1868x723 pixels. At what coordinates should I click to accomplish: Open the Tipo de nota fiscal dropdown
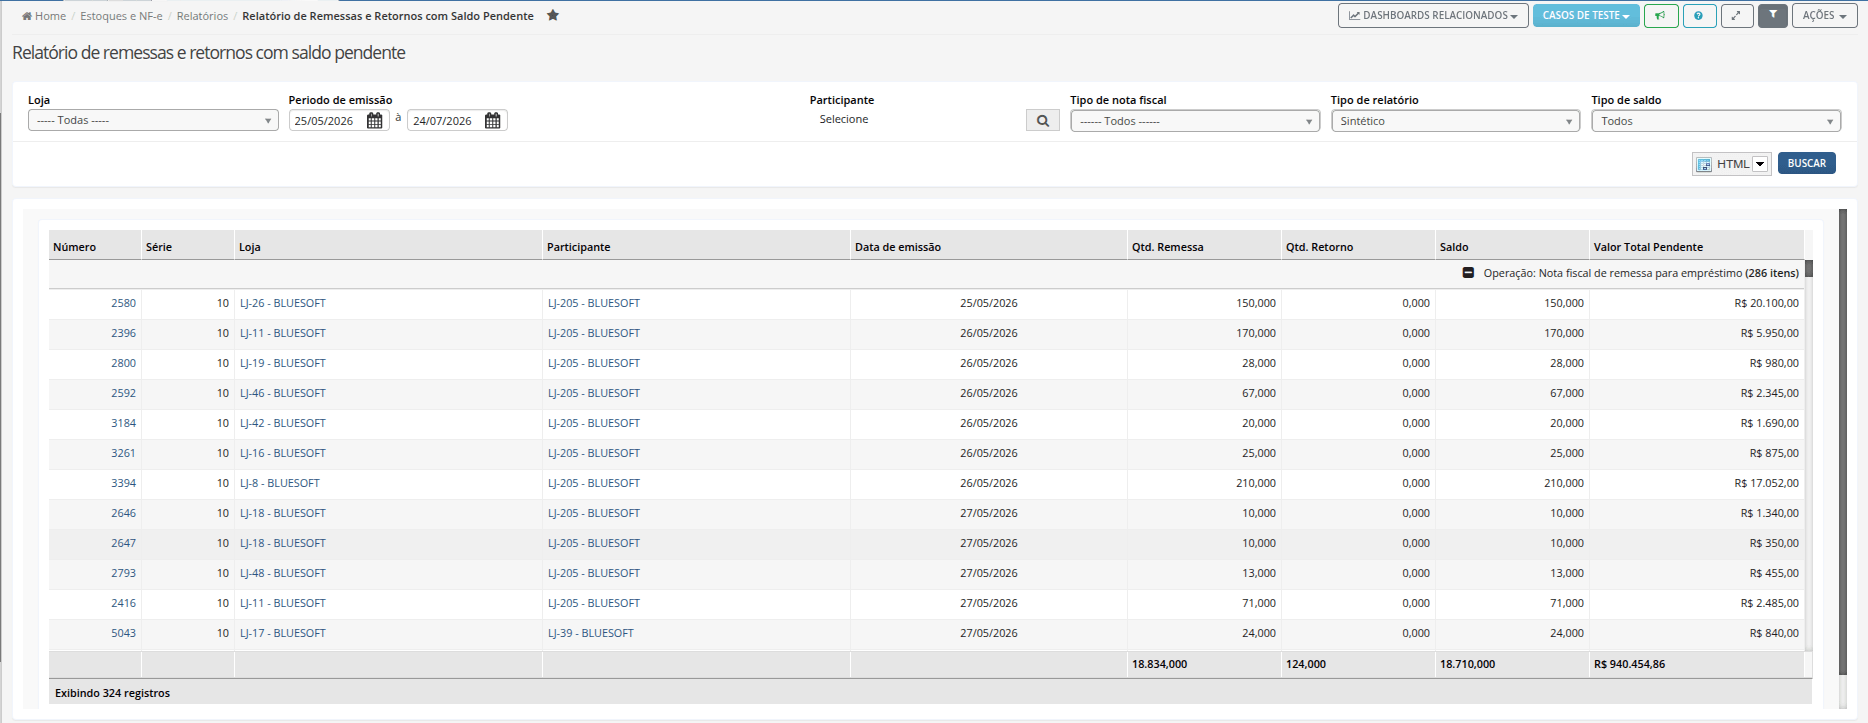click(1195, 121)
